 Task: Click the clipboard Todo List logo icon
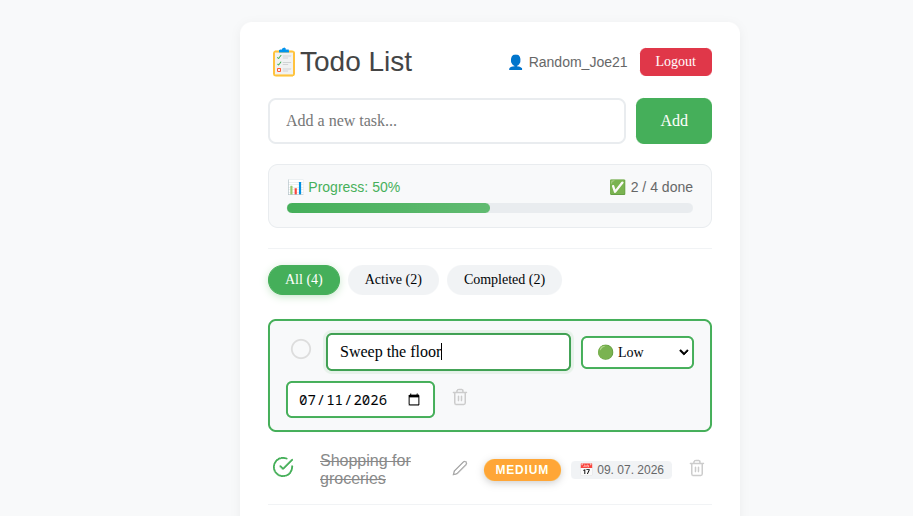pos(284,62)
